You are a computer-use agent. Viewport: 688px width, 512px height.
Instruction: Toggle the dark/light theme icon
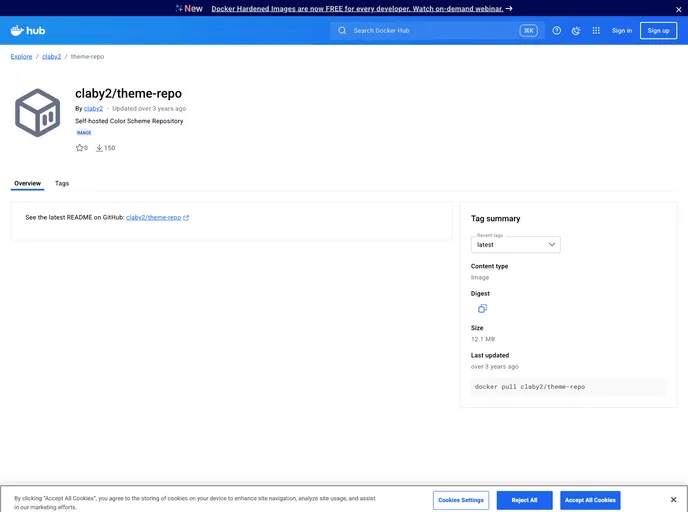point(576,31)
